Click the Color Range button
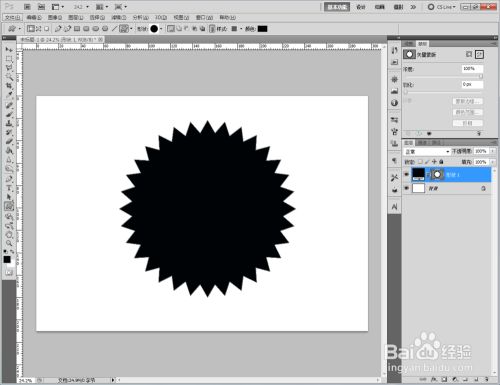Image resolution: width=500 pixels, height=385 pixels. [468, 112]
